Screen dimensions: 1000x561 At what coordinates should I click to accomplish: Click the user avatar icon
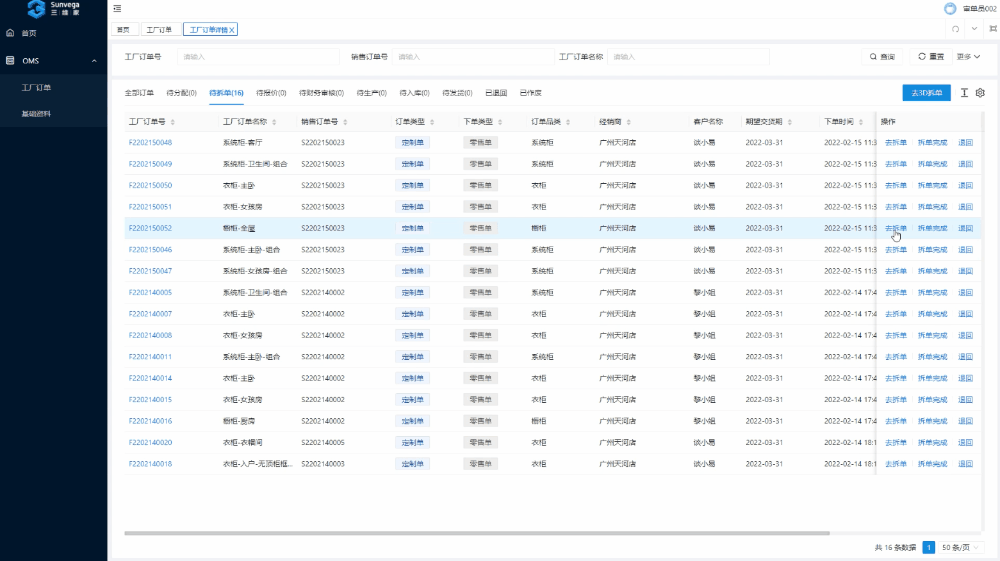950,9
